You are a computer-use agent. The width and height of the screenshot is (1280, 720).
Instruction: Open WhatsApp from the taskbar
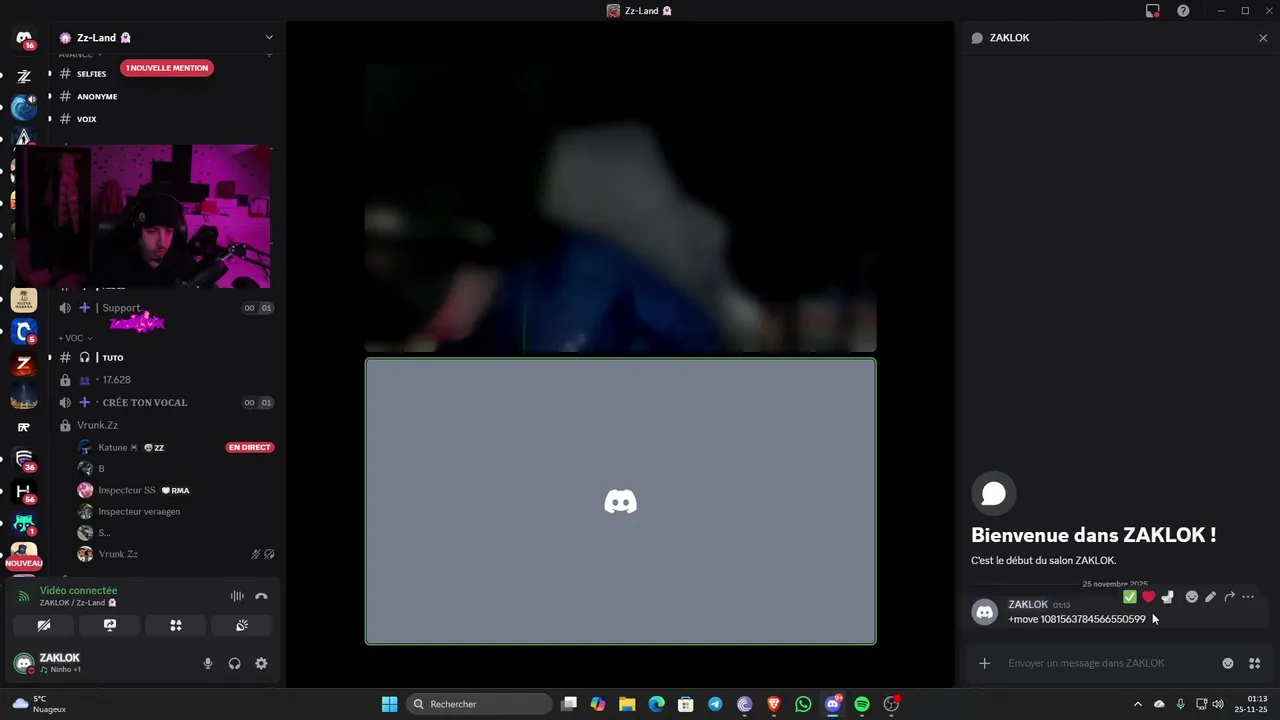[803, 704]
